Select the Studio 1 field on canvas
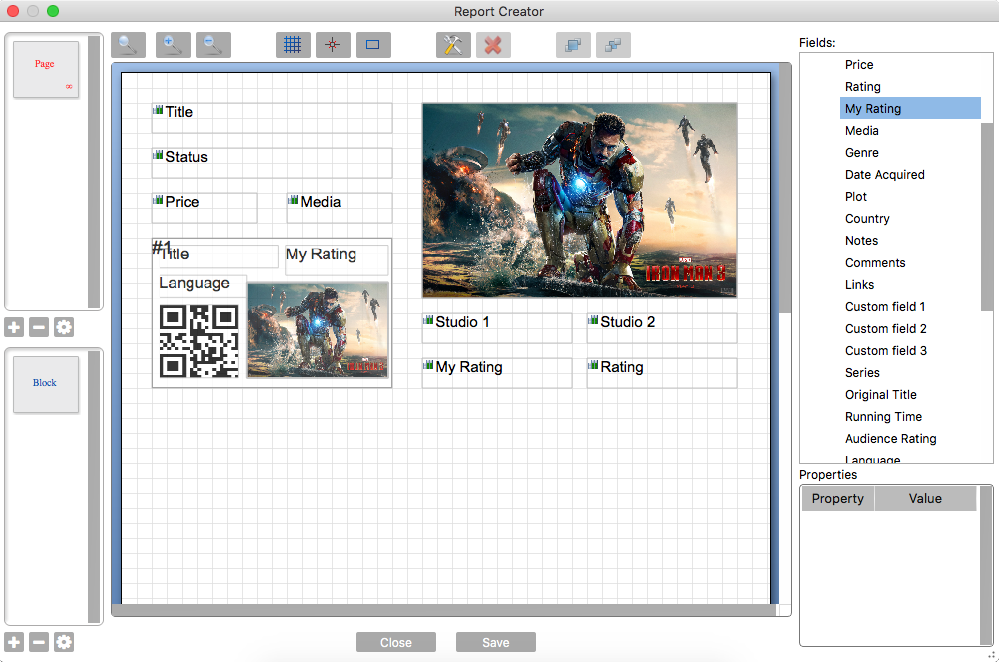 pyautogui.click(x=496, y=327)
